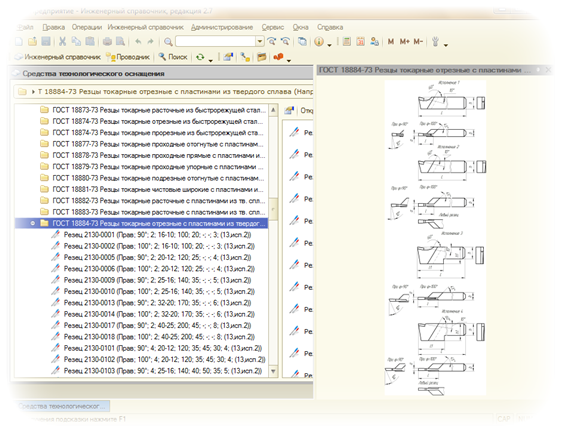Open the dropdown arrow next to Help icon
Viewport: 561px width, 432px height.
329,45
